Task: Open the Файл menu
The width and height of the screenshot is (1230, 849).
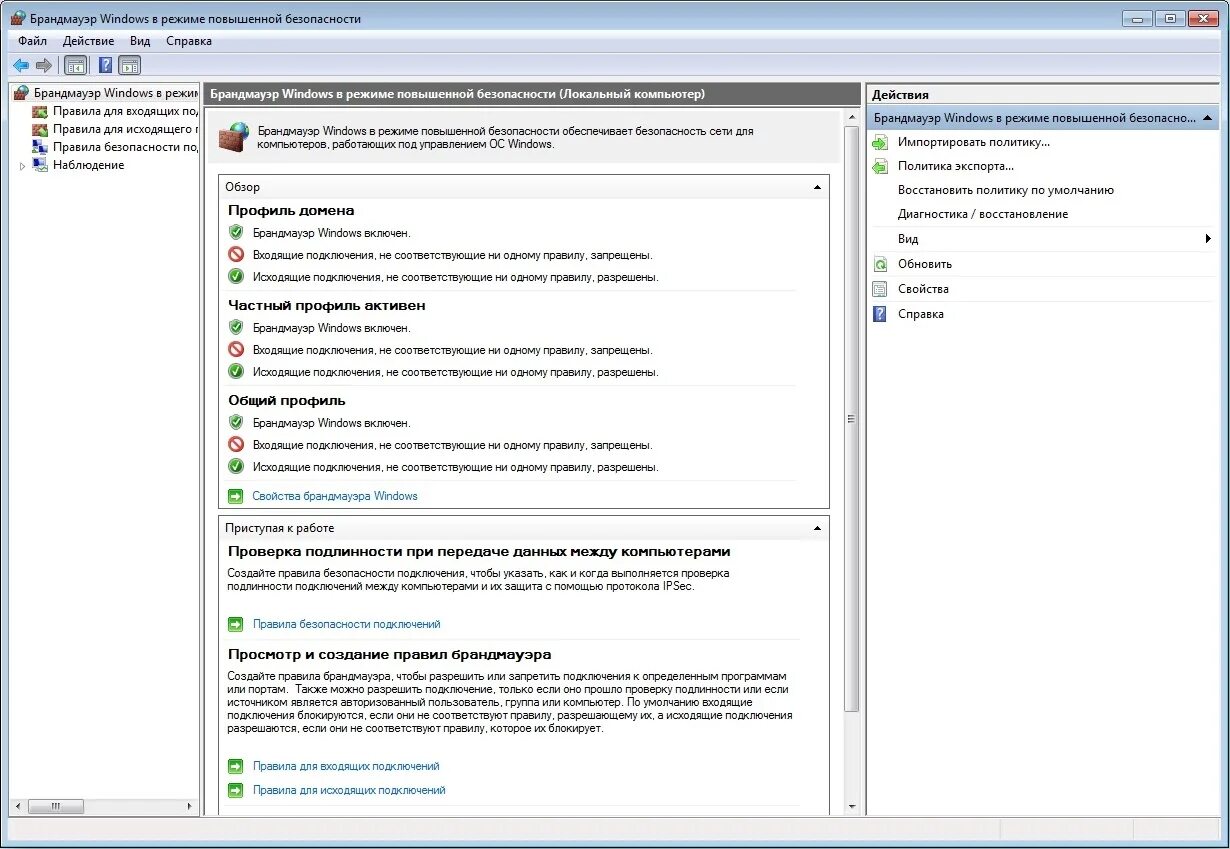Action: [x=32, y=41]
